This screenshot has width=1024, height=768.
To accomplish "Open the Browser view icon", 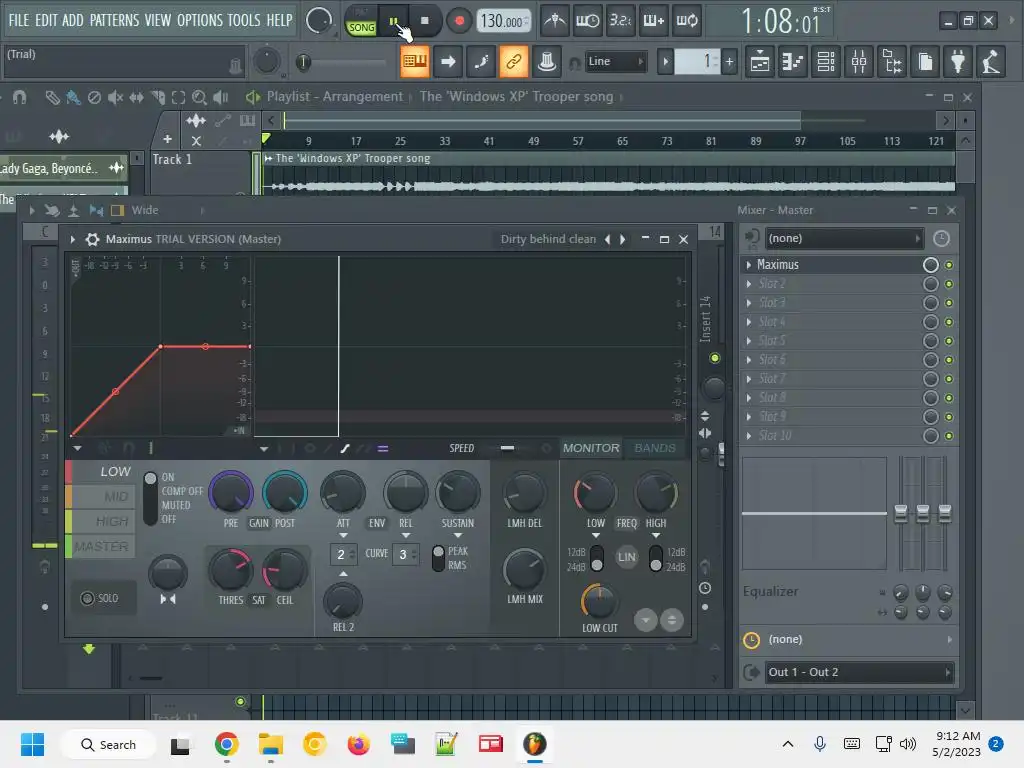I will tap(892, 62).
